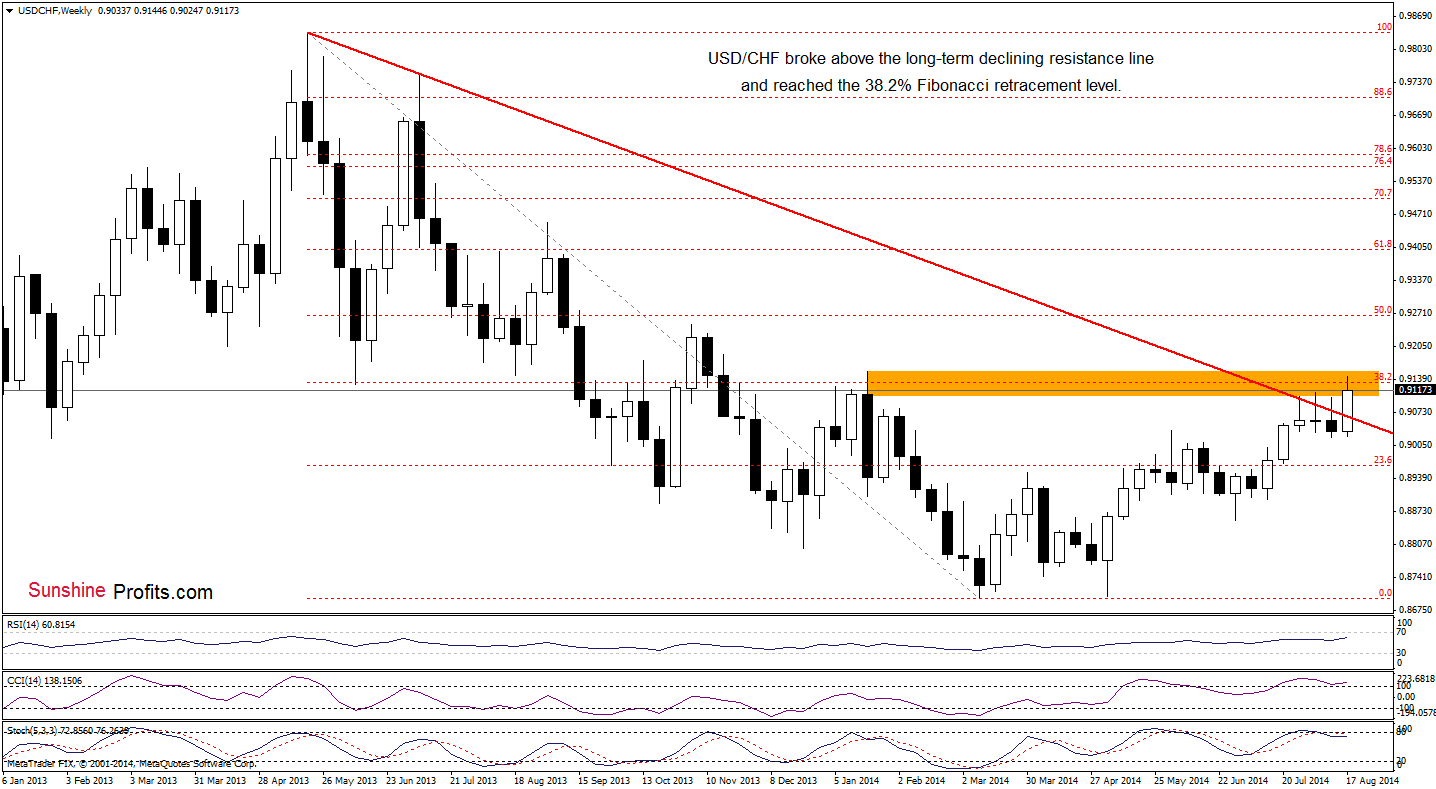Click the 50.0 Fibonacci level label

[1383, 310]
